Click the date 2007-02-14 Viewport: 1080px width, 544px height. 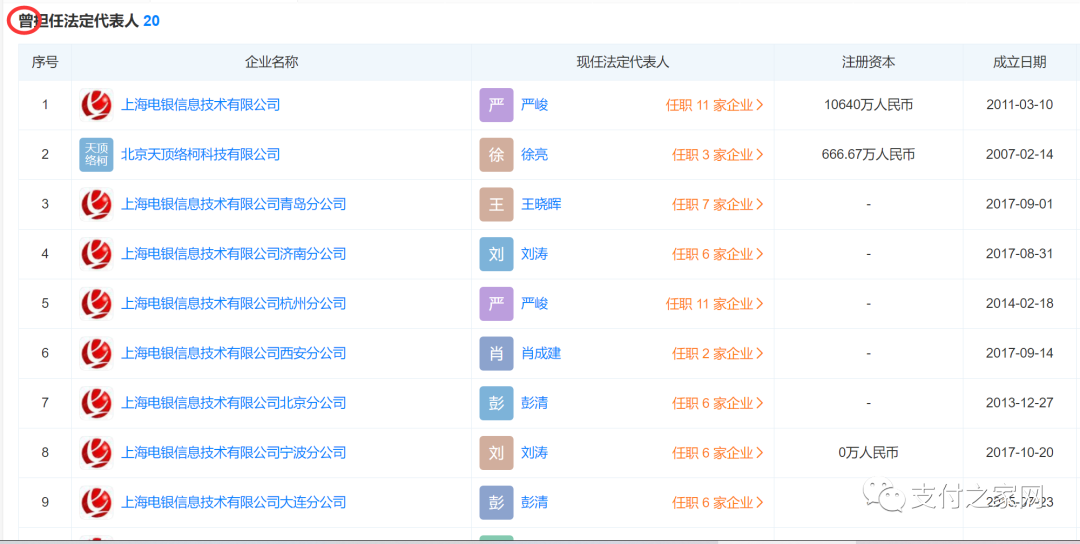[x=1019, y=155]
